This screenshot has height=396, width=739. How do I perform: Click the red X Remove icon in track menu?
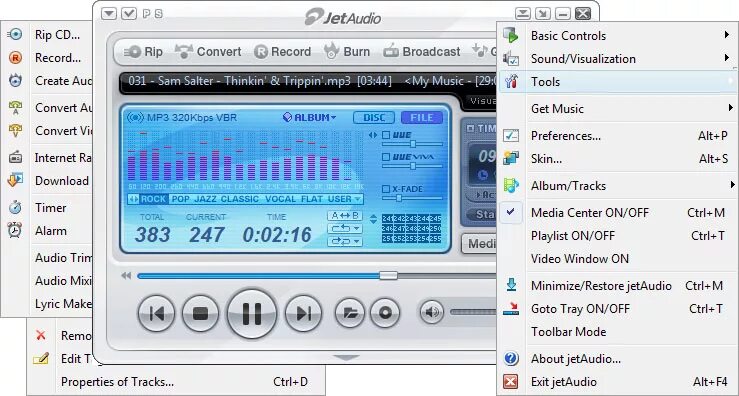tap(41, 335)
